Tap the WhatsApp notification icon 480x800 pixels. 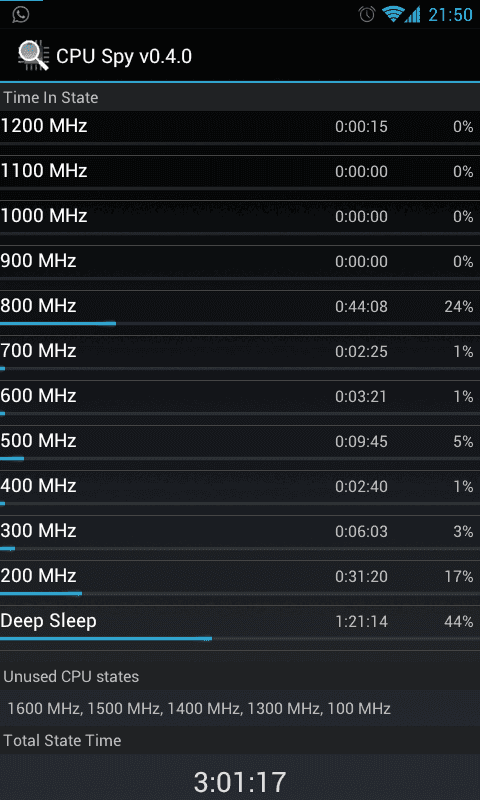(20, 14)
